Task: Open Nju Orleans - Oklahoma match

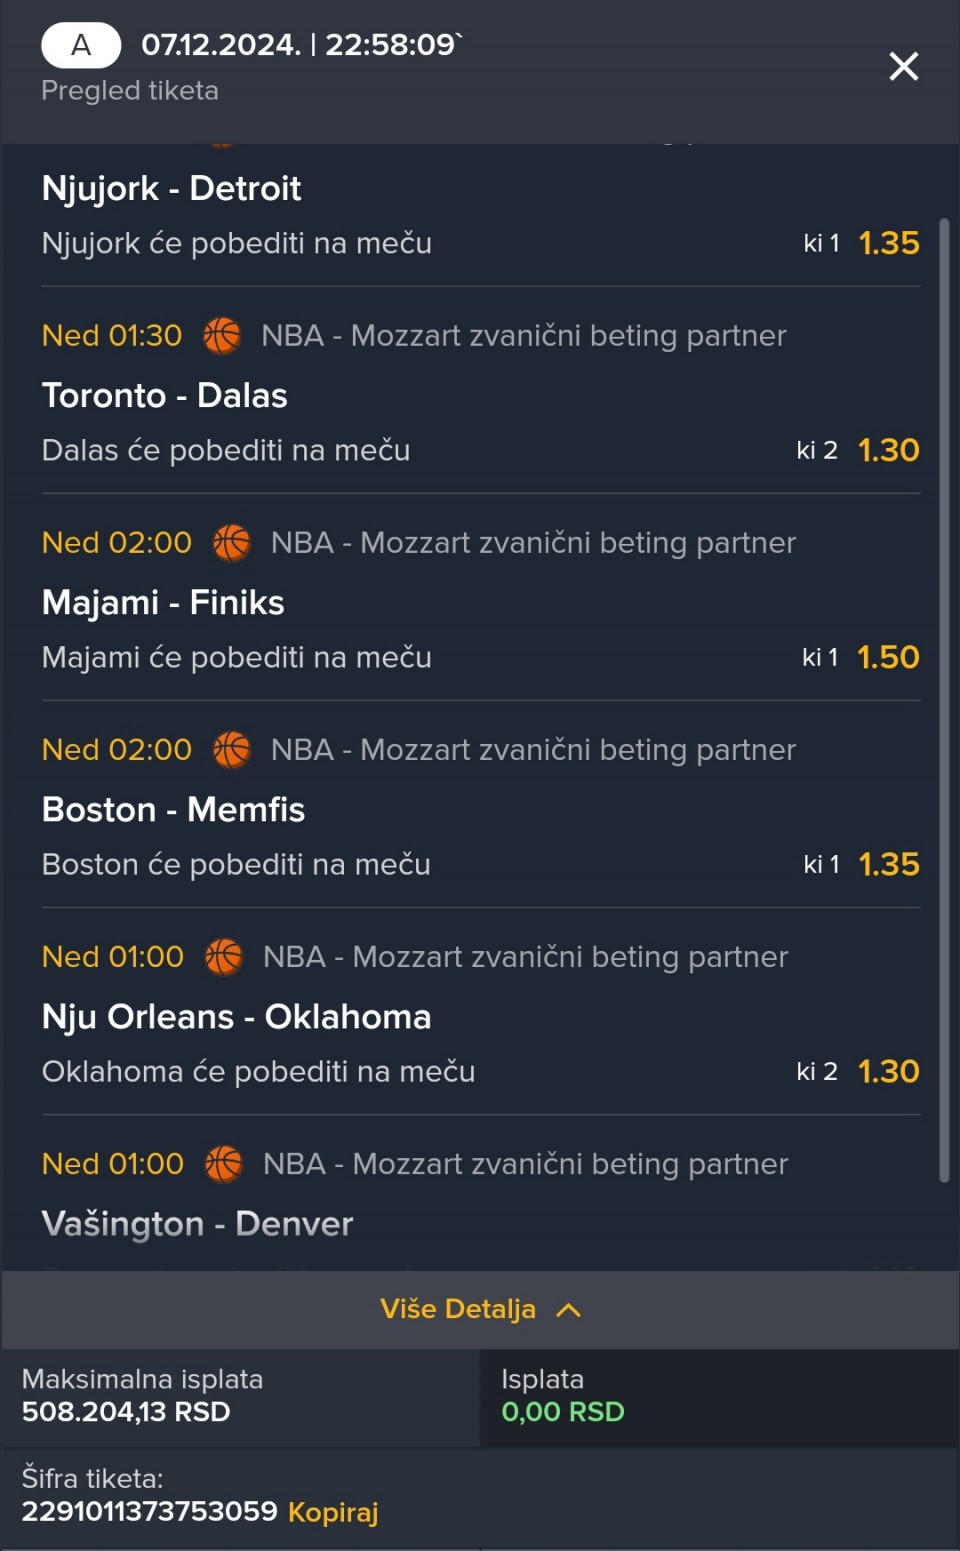Action: 236,1016
